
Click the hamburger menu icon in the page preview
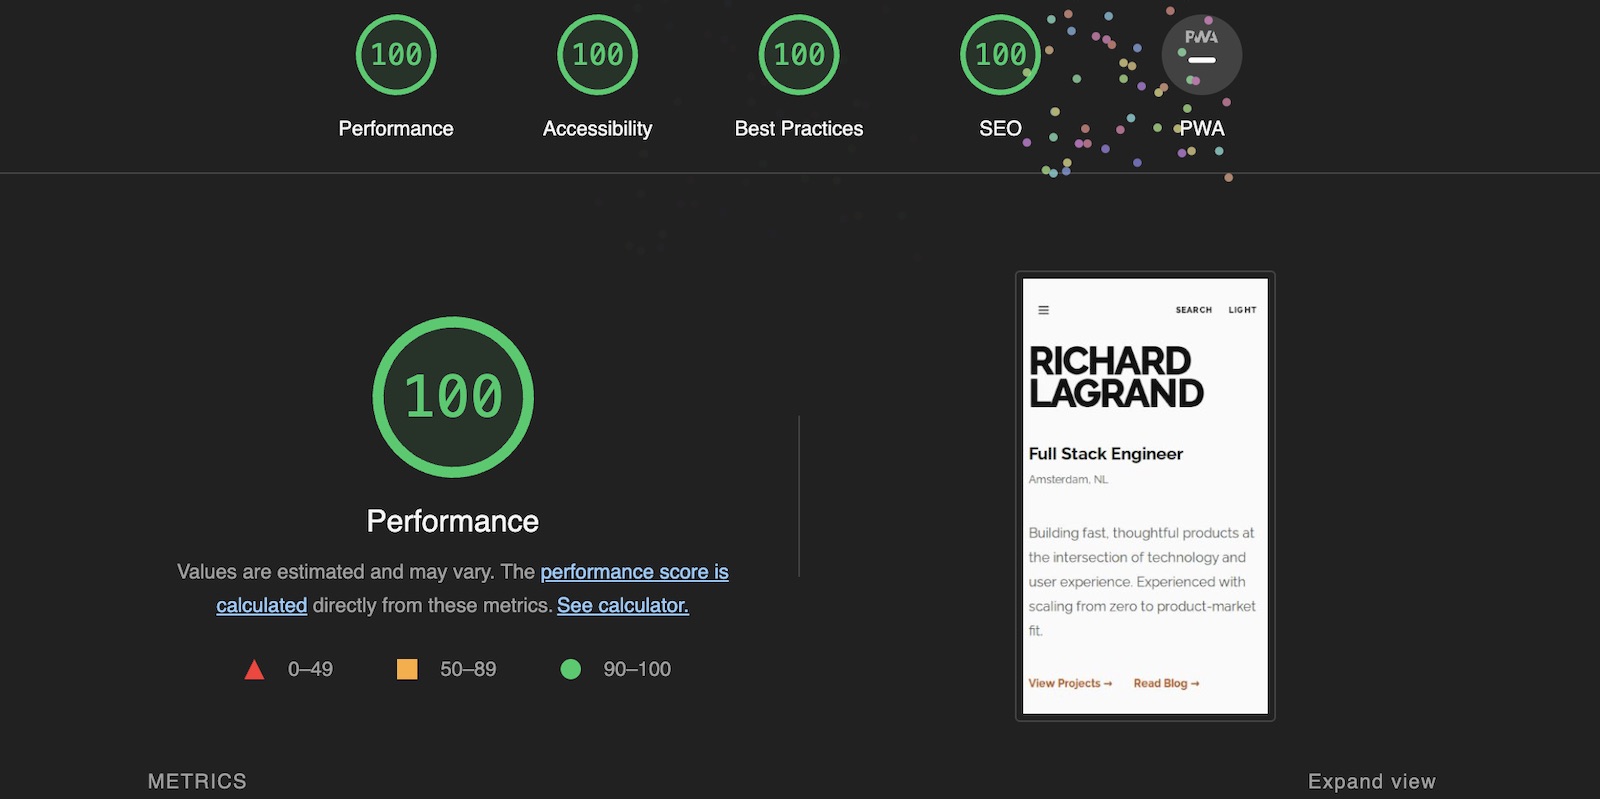click(1043, 310)
